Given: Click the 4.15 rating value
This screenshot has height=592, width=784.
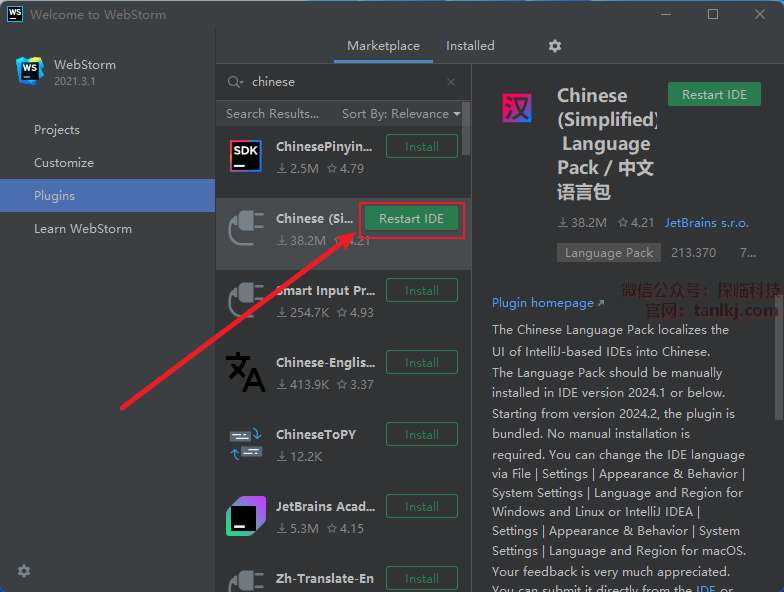Looking at the screenshot, I should coord(346,528).
